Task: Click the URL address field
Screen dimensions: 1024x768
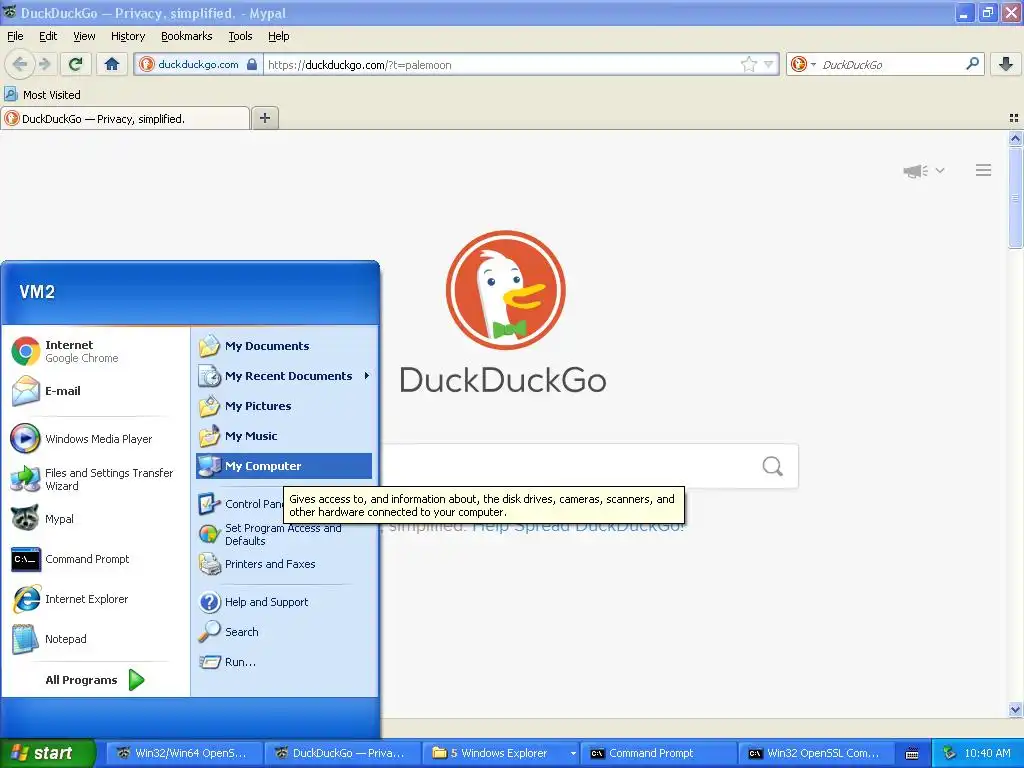Action: pyautogui.click(x=502, y=65)
